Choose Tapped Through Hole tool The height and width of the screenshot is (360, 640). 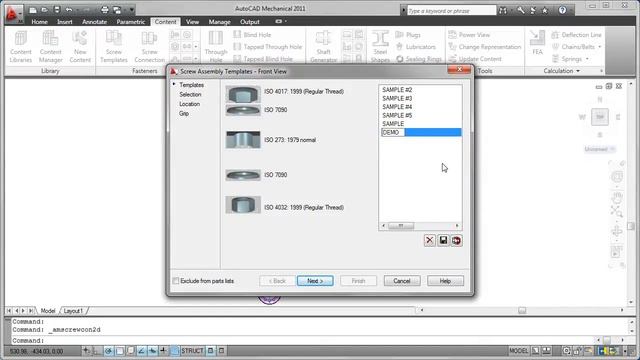pos(268,47)
